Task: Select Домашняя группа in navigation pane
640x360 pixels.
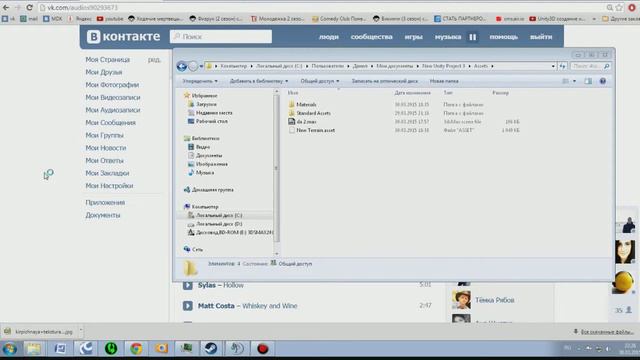Action: click(x=212, y=190)
